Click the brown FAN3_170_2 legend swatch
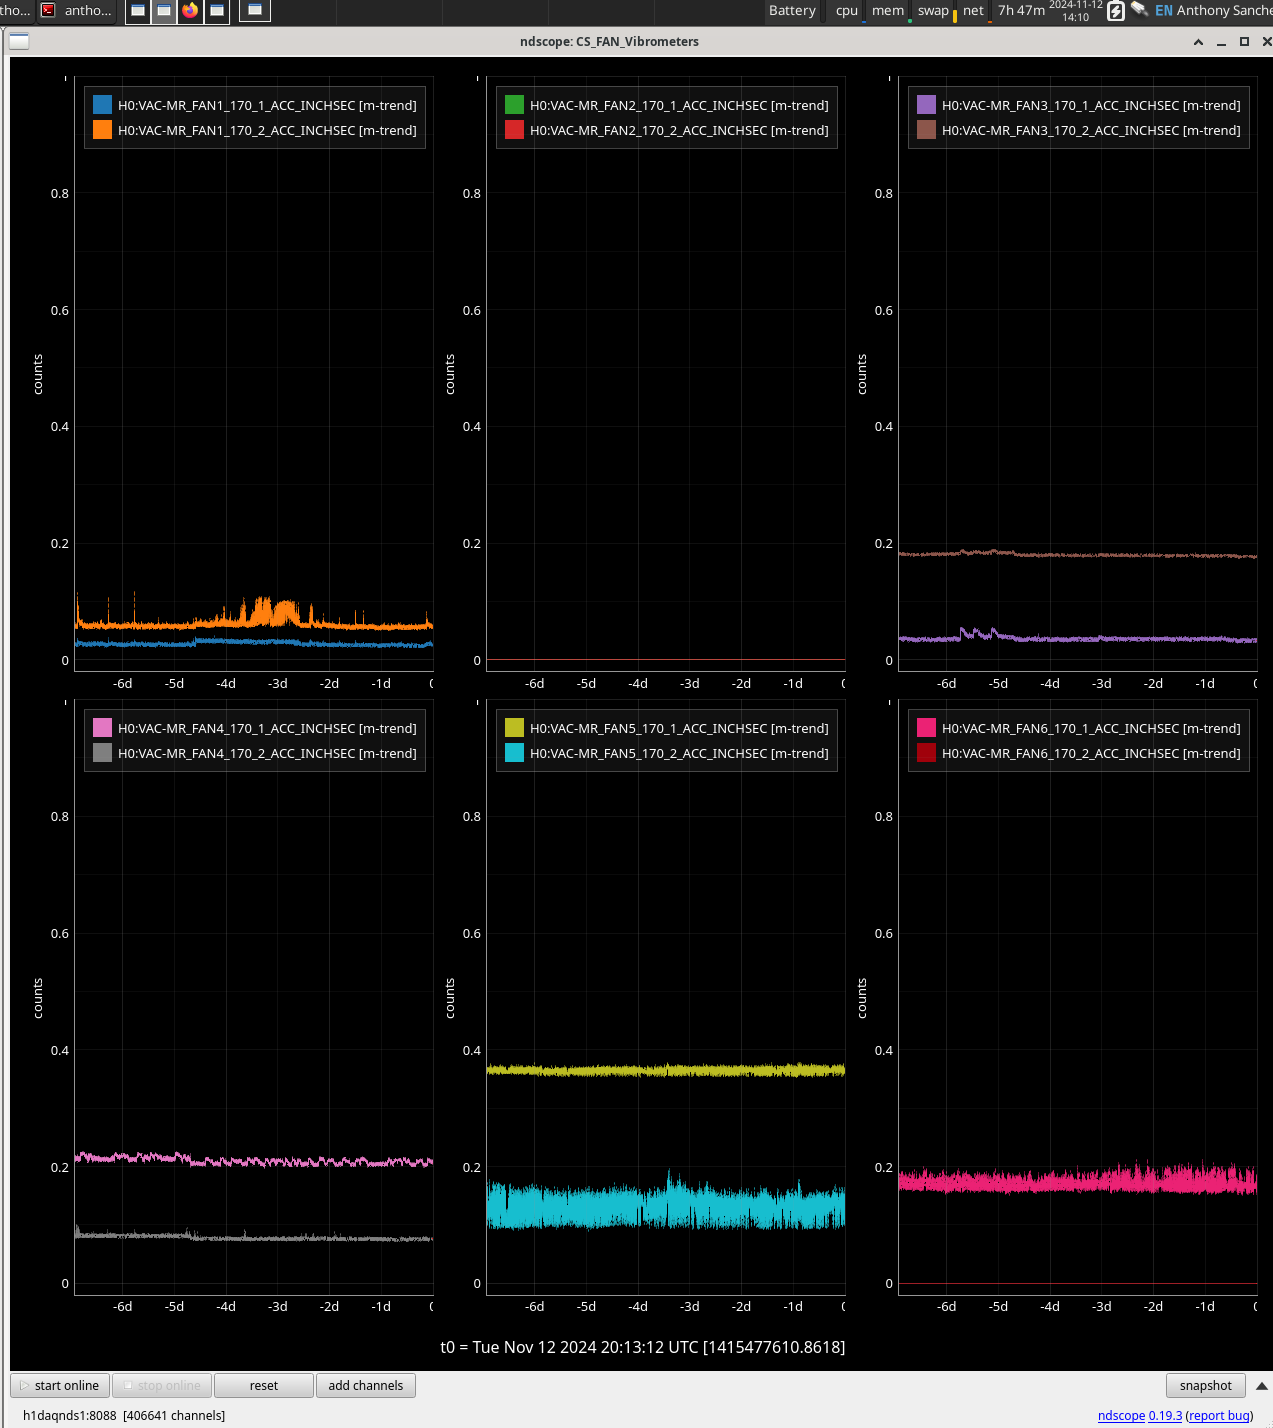This screenshot has height=1428, width=1273. tap(926, 130)
